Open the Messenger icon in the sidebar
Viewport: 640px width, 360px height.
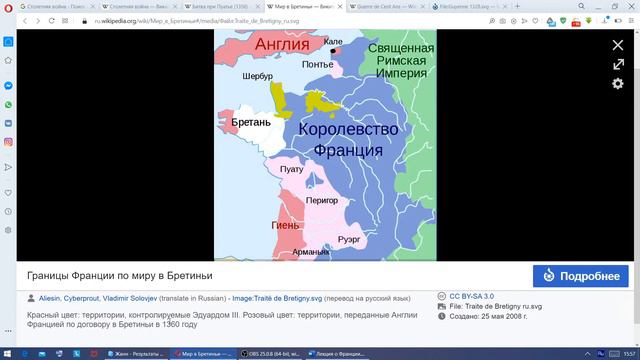tap(8, 86)
